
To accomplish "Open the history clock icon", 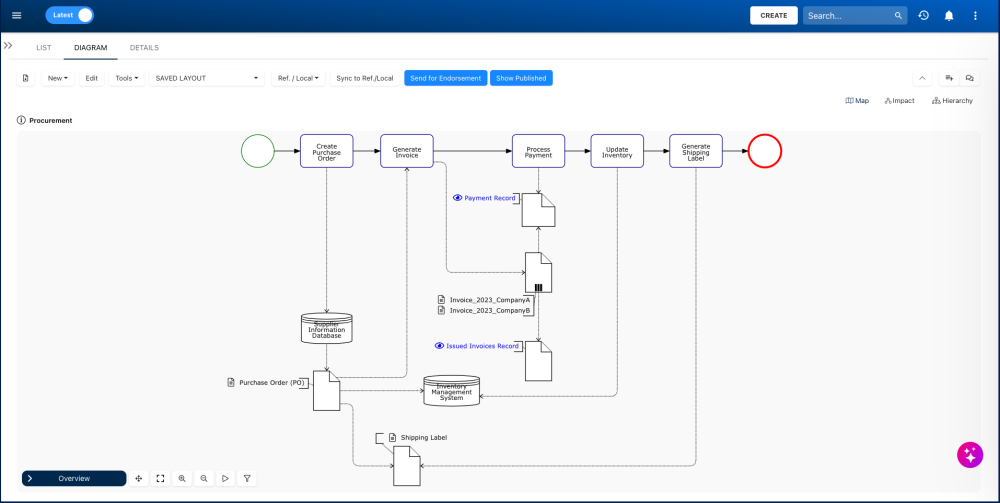I will [923, 15].
